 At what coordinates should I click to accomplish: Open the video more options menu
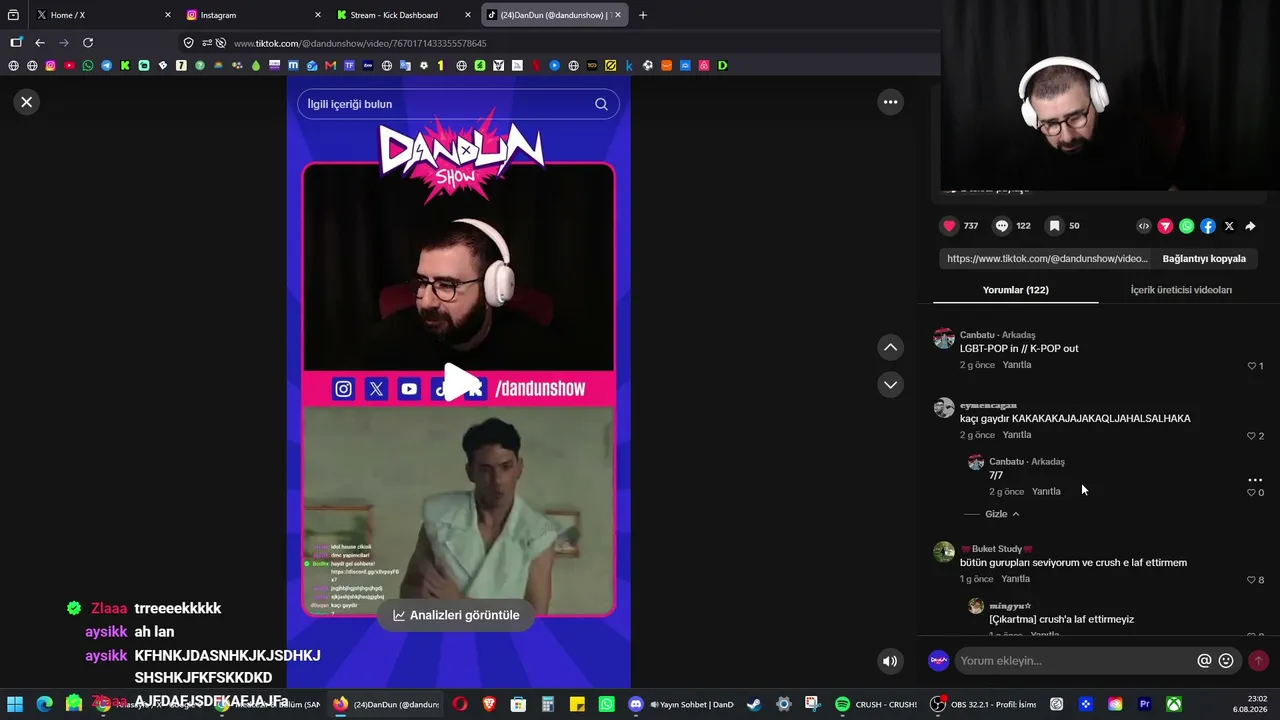(890, 102)
